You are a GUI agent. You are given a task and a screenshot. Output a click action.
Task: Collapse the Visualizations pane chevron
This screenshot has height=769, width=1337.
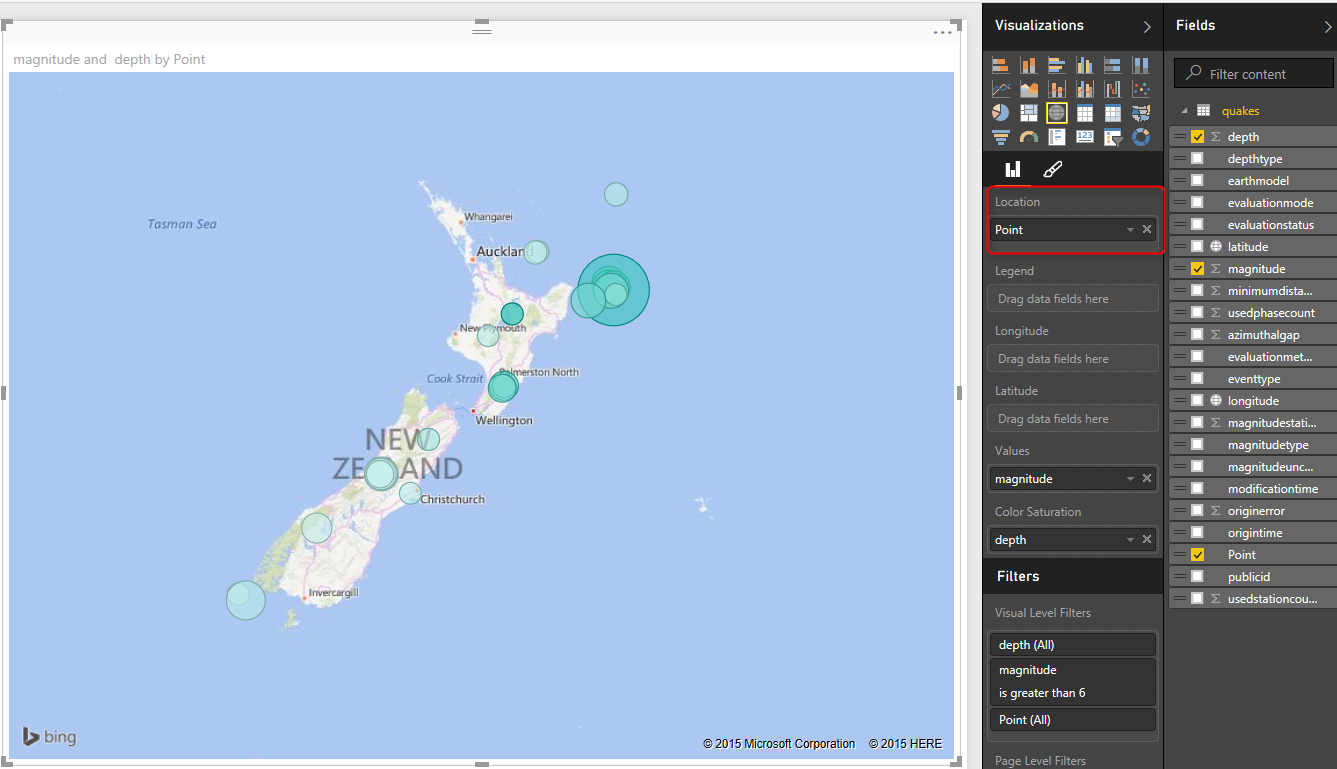pos(1147,27)
